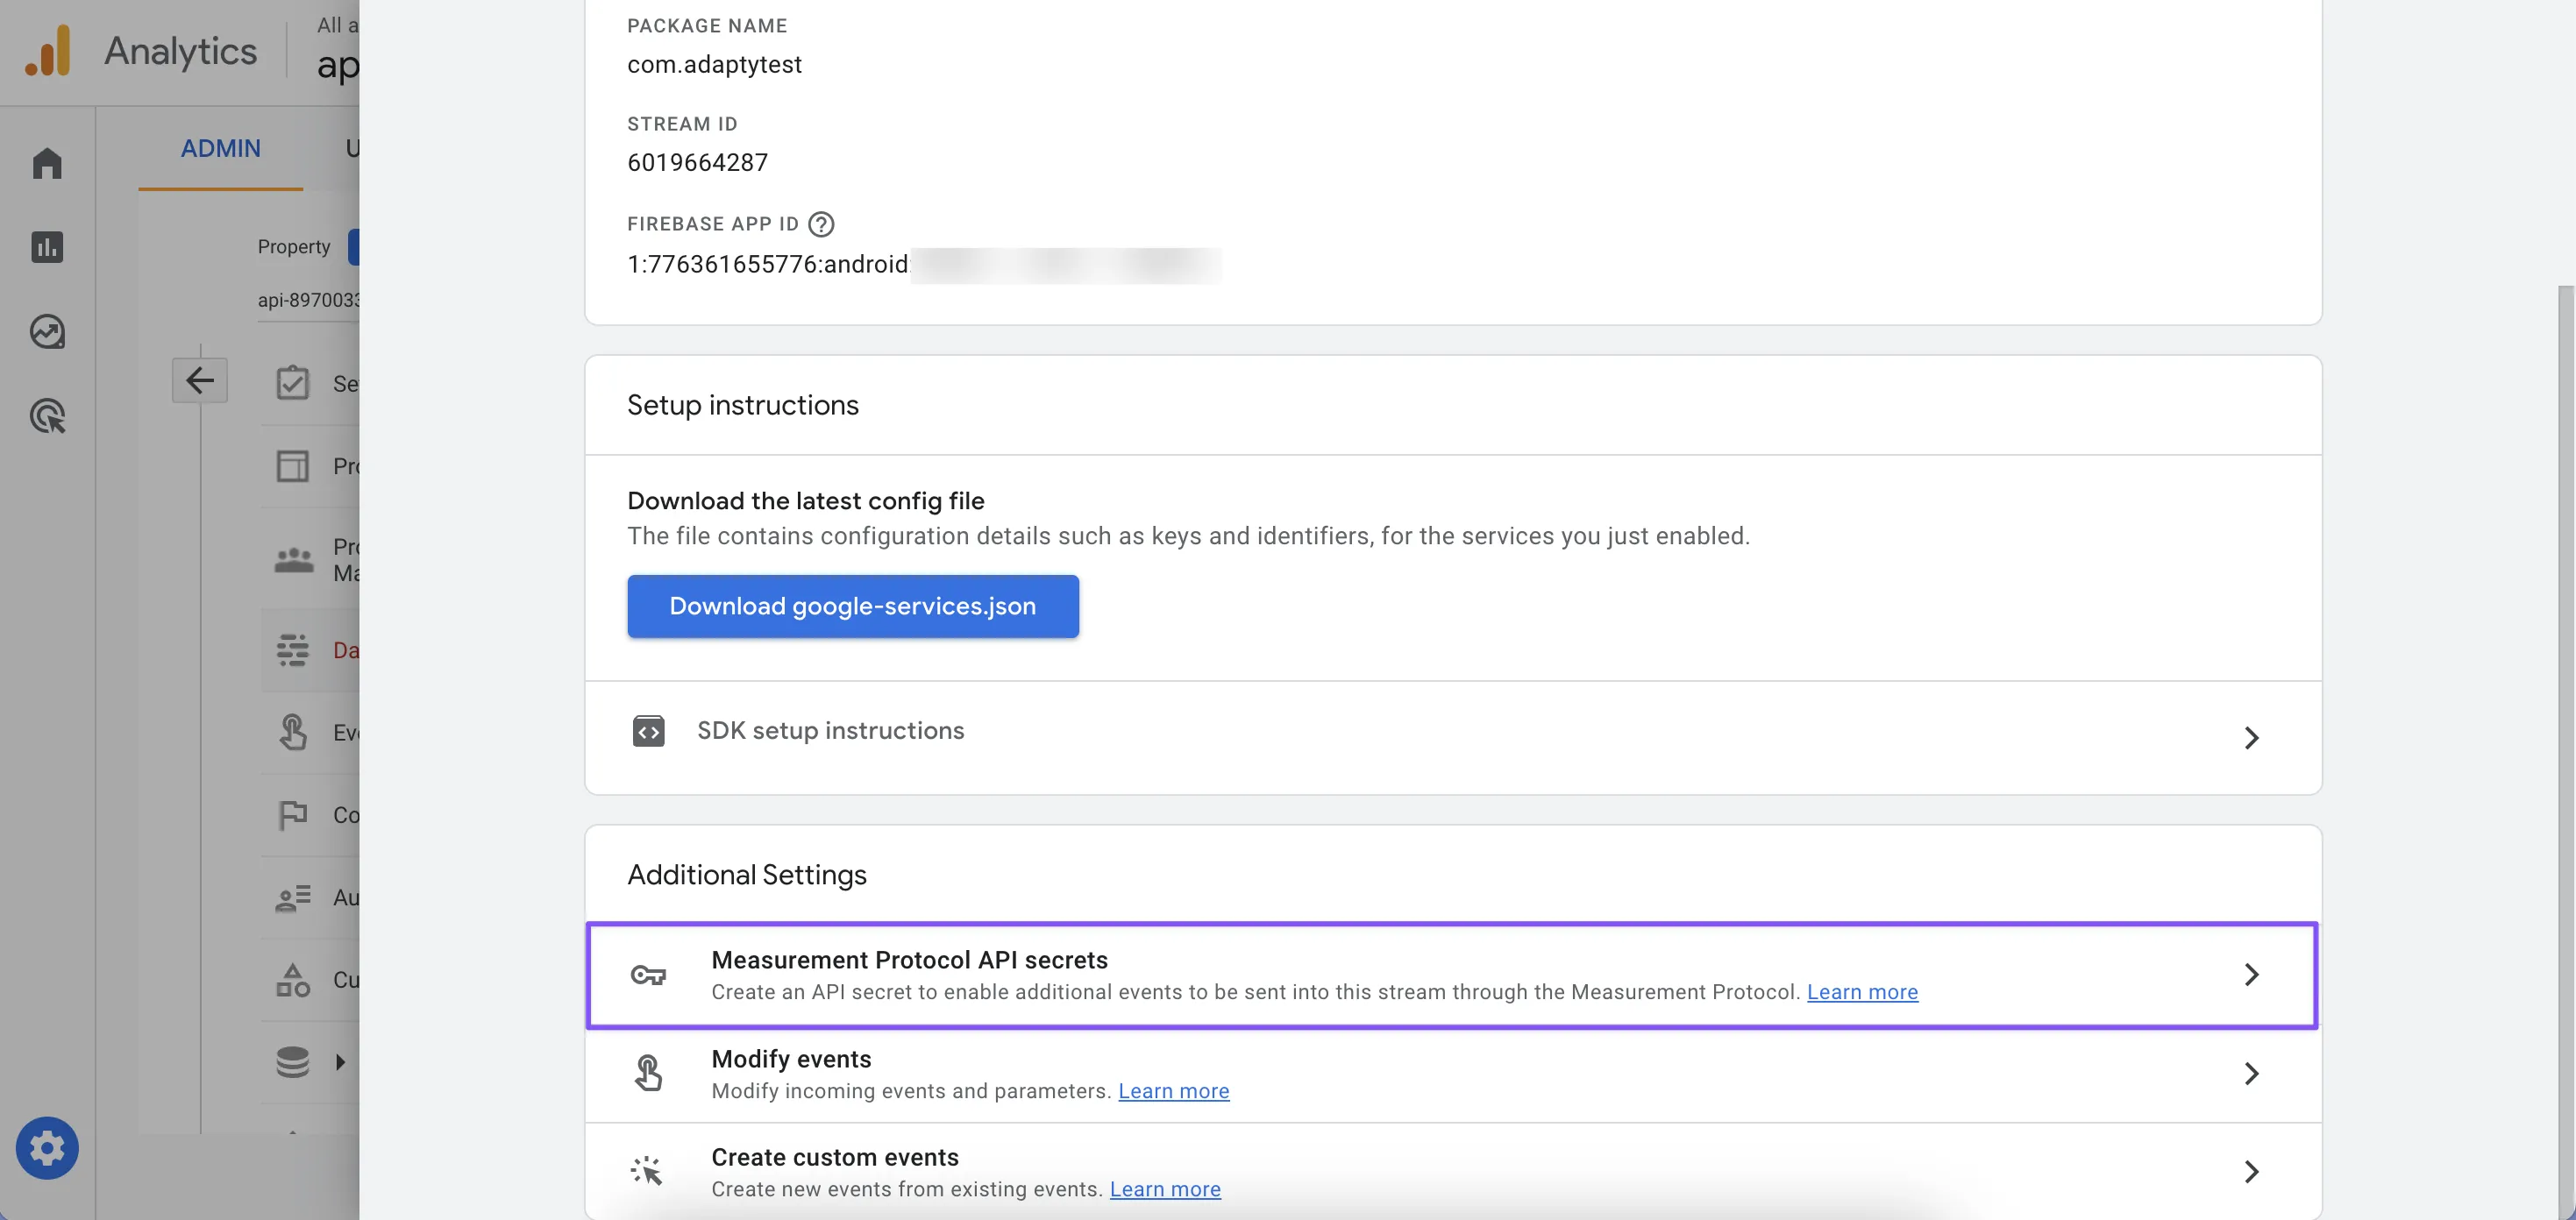Expand SDK setup instructions chevron
2576x1220 pixels.
click(x=2251, y=738)
